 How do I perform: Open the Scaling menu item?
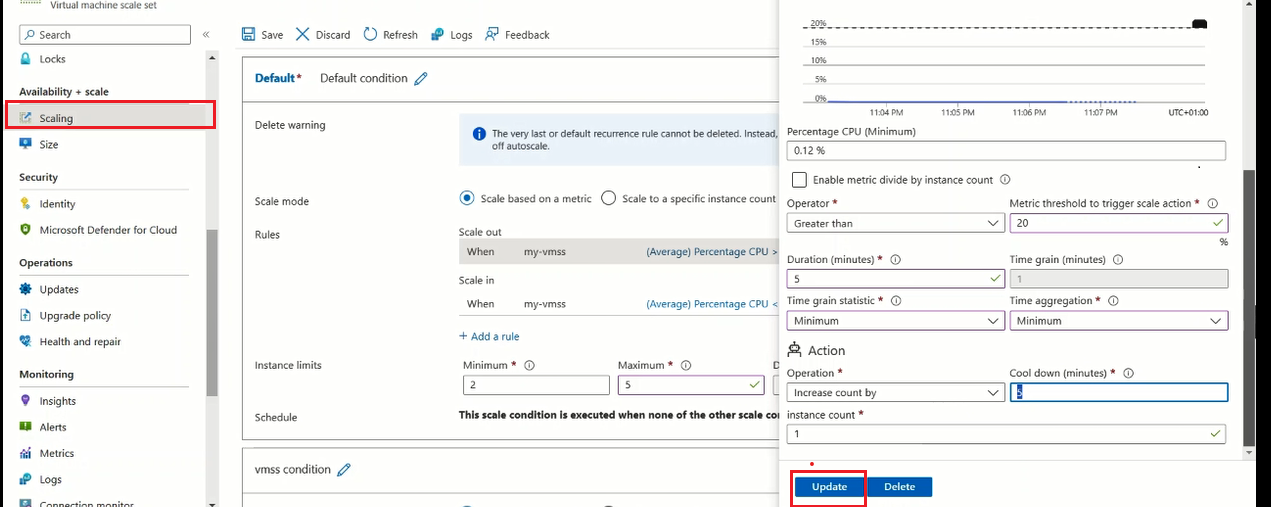(110, 118)
